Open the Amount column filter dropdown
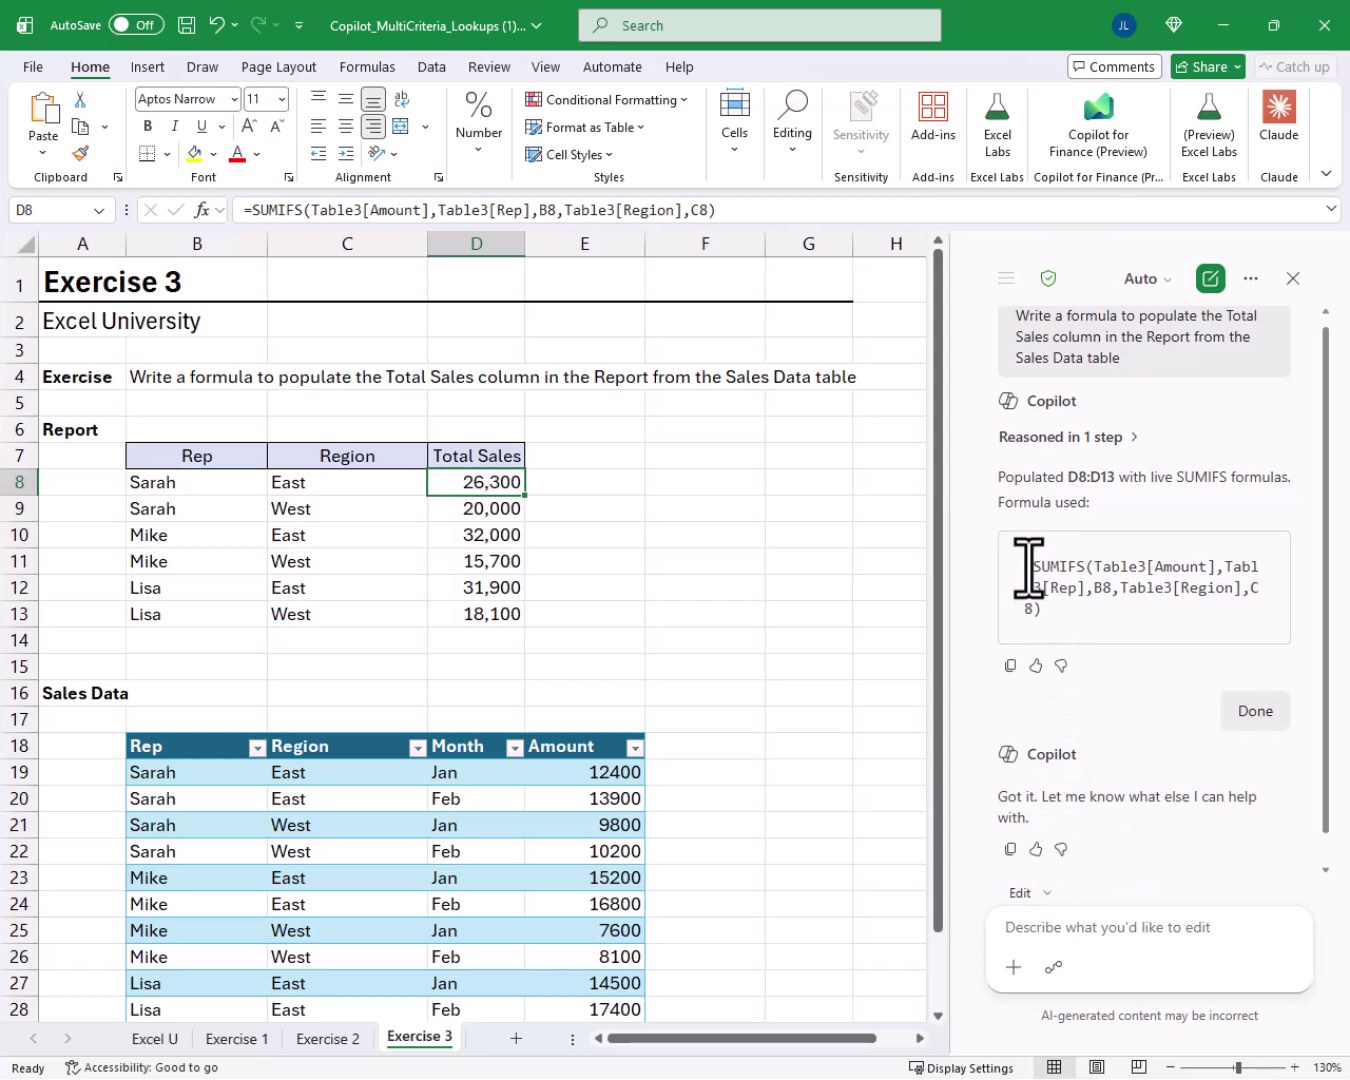 click(634, 748)
